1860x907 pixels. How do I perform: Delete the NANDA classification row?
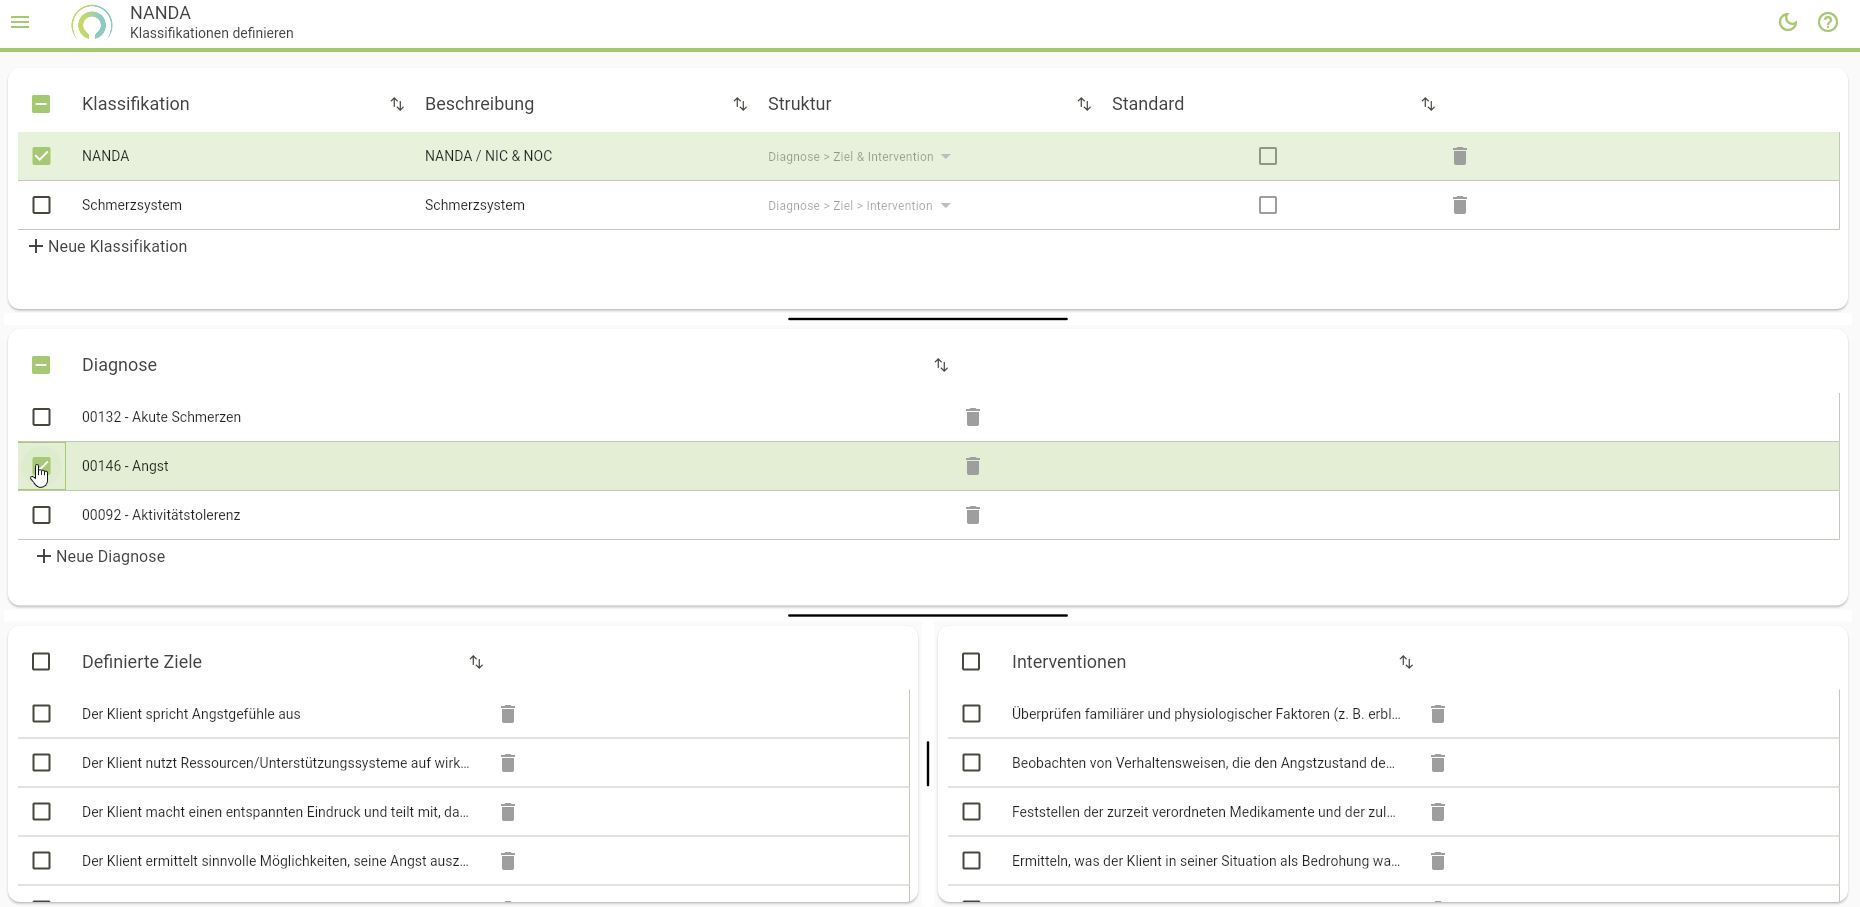pyautogui.click(x=1459, y=156)
